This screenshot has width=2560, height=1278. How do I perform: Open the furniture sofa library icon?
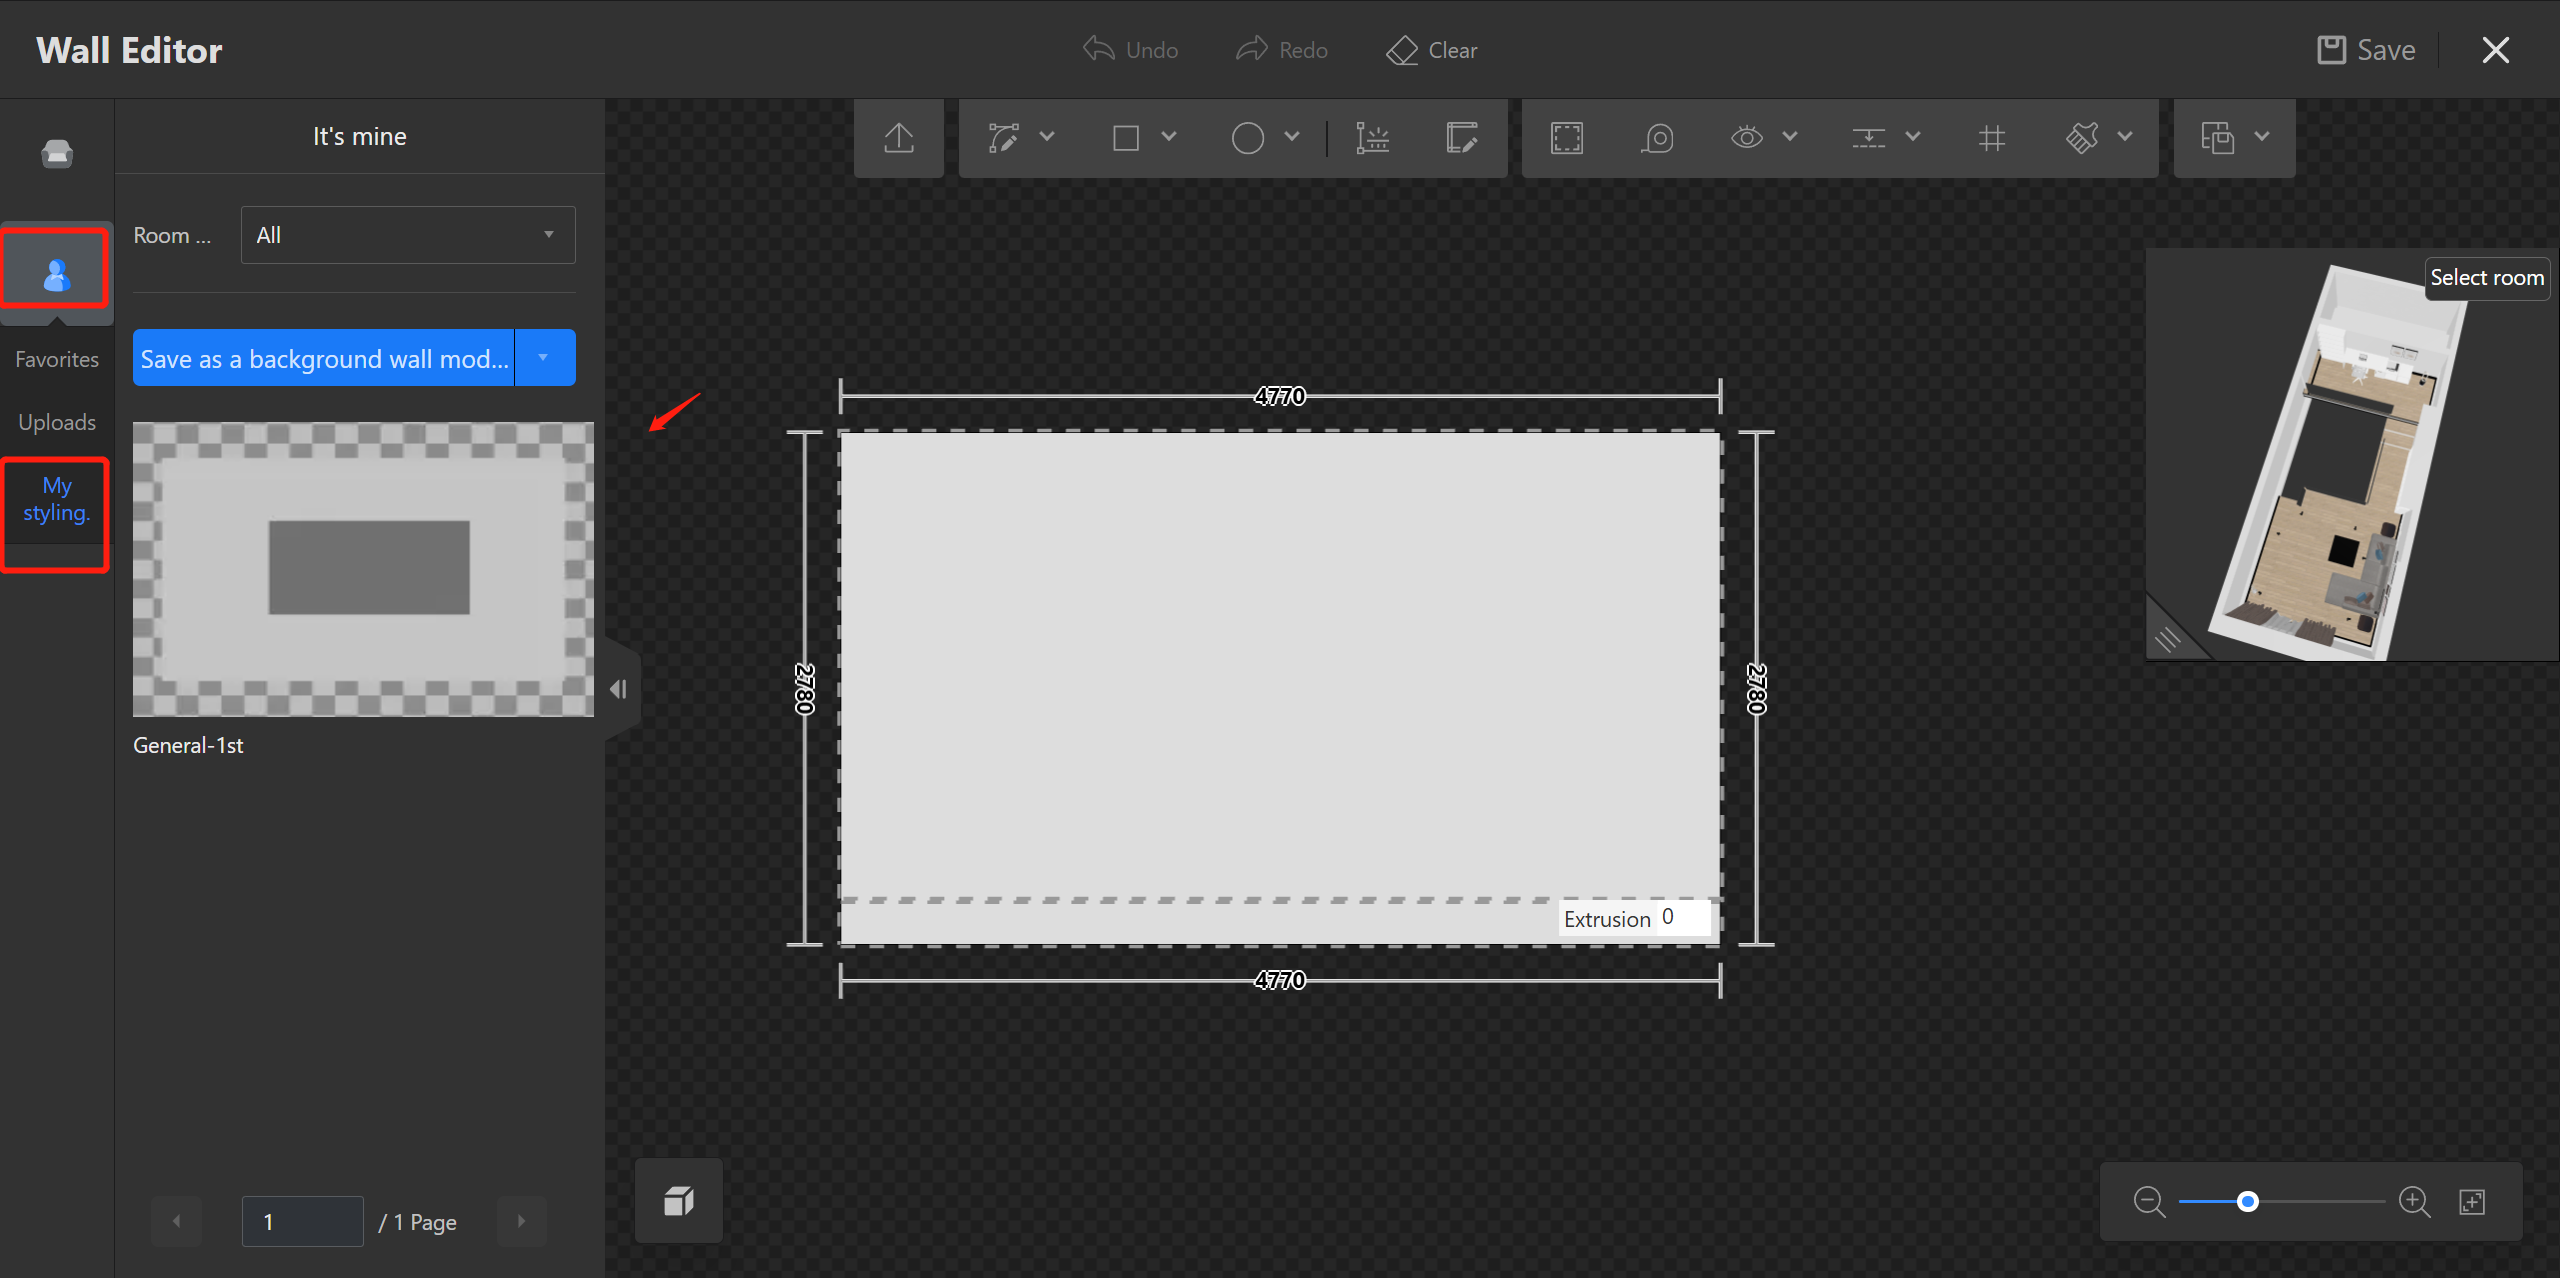57,153
